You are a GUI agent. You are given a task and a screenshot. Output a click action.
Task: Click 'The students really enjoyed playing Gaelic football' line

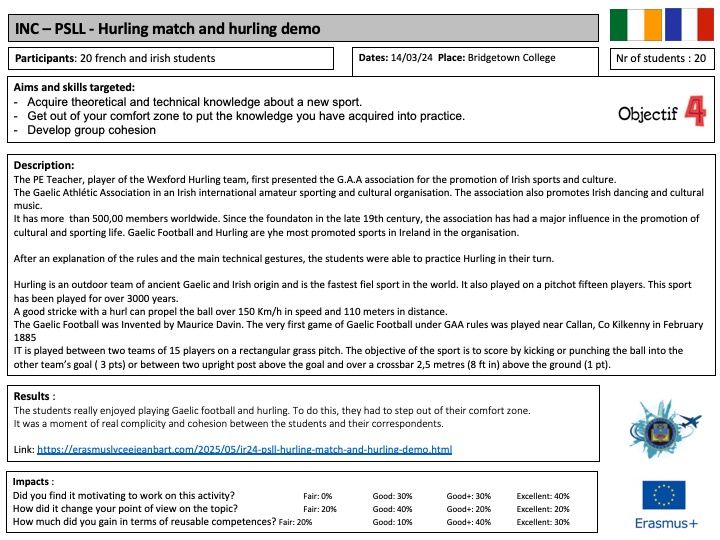[272, 411]
